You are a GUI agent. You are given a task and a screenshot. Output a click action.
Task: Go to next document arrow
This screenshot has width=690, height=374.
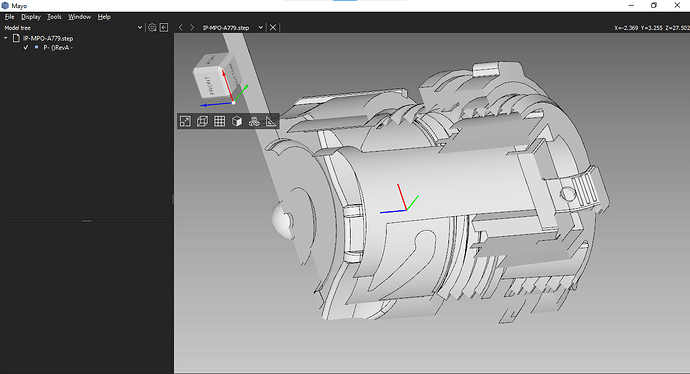click(192, 27)
